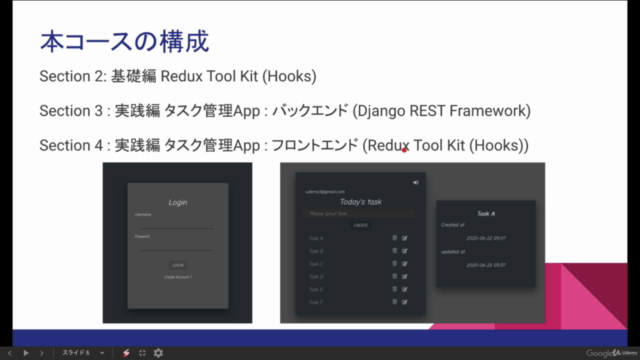This screenshot has width=640, height=360.
Task: Select 'Task E' in the task list
Action: [x=316, y=289]
